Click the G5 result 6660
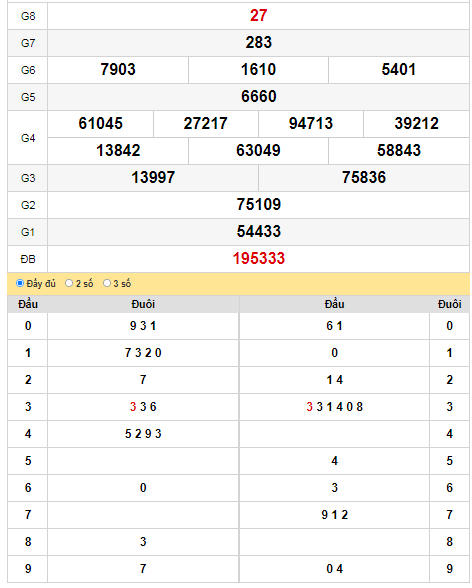Screen dimensions: 472x588 [x=259, y=96]
